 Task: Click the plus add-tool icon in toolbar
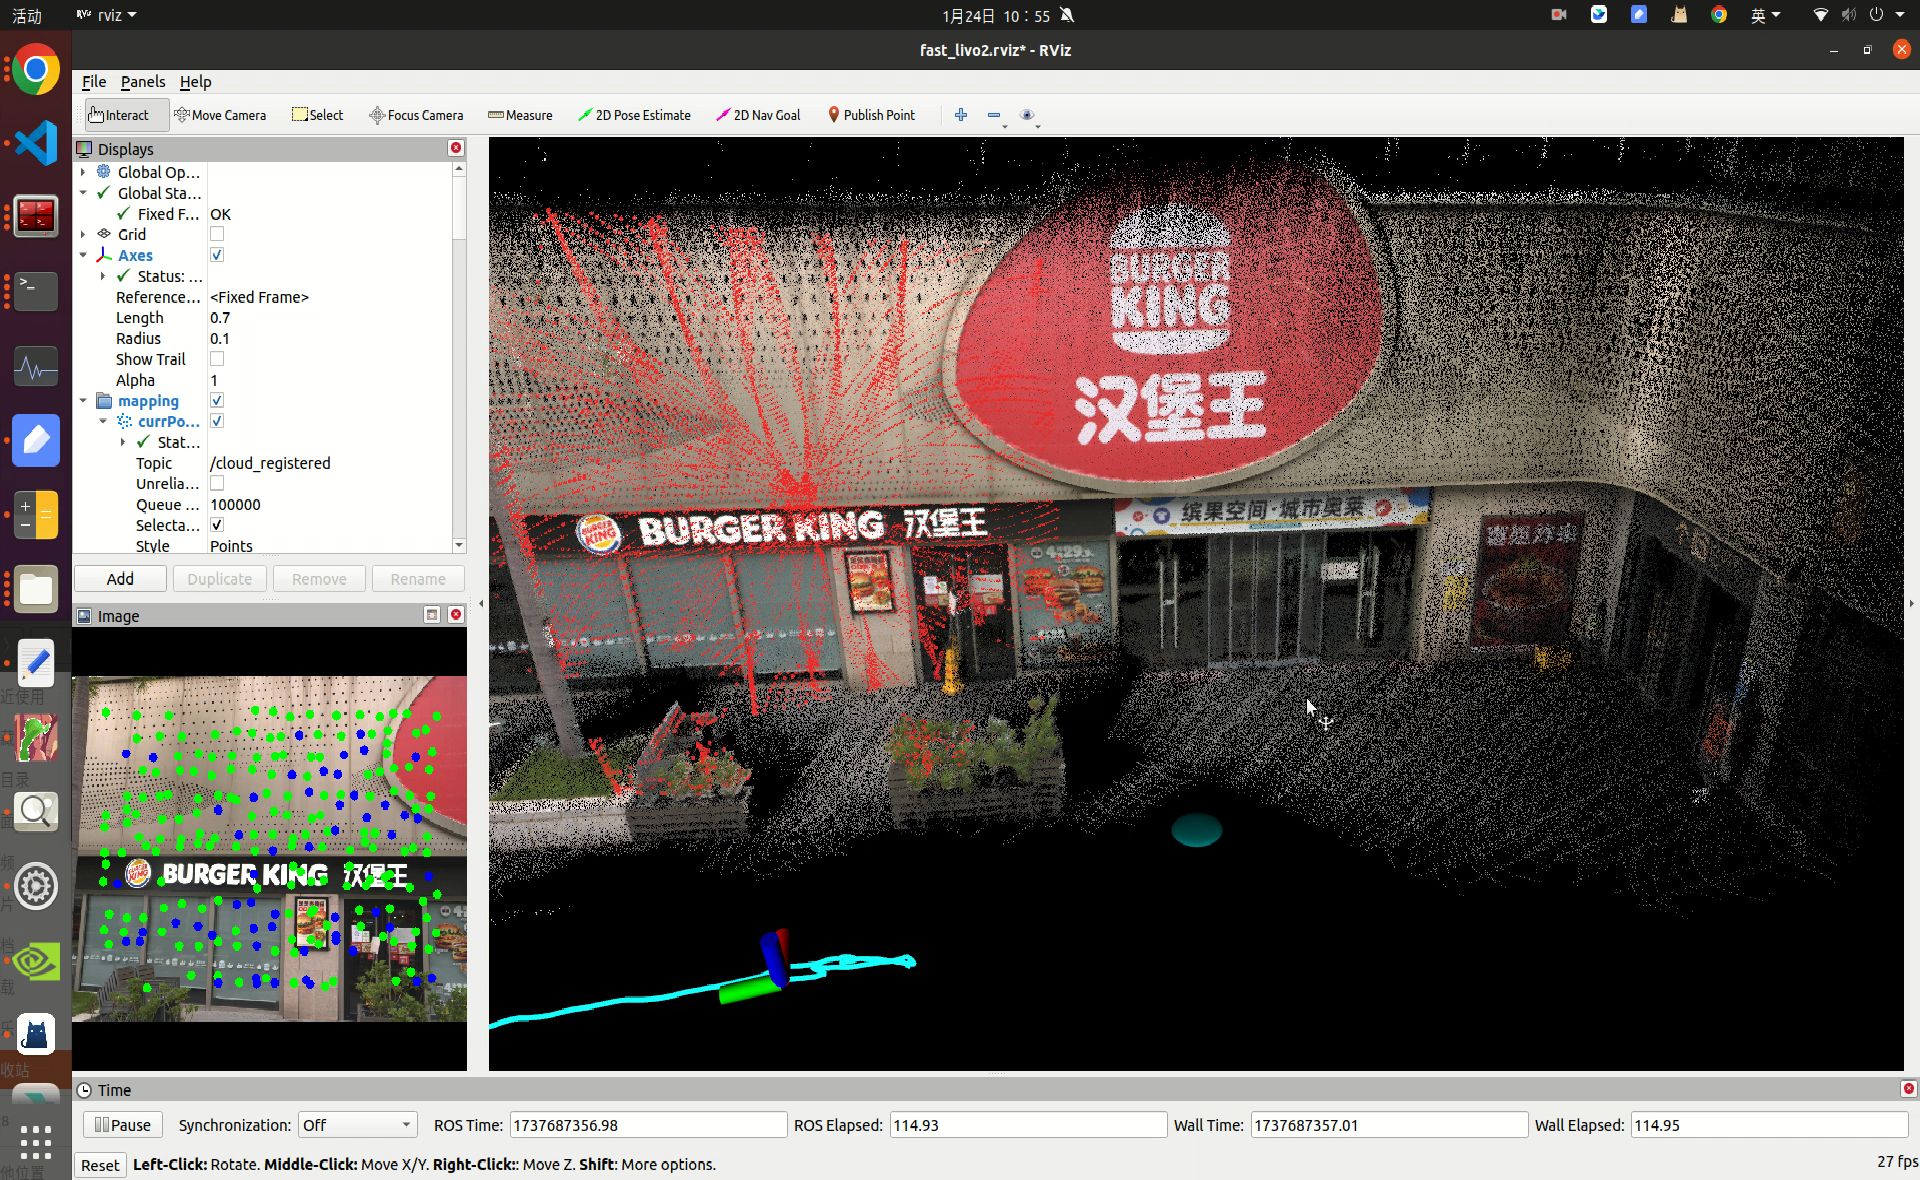pyautogui.click(x=961, y=115)
